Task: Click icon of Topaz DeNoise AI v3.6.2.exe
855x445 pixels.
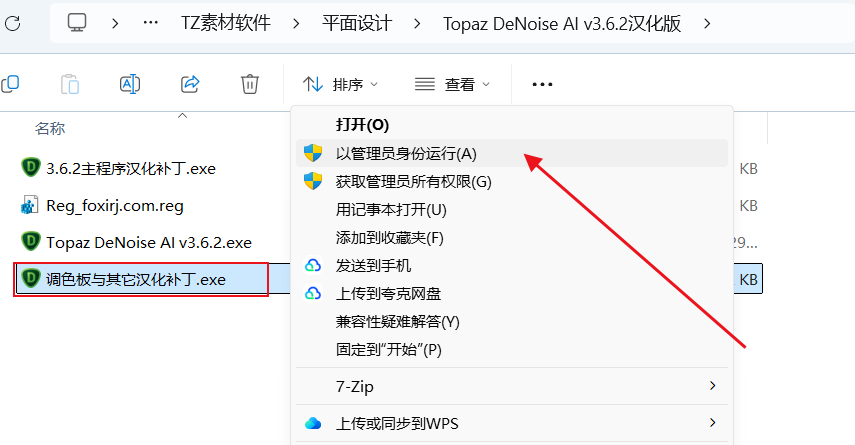Action: tap(31, 241)
